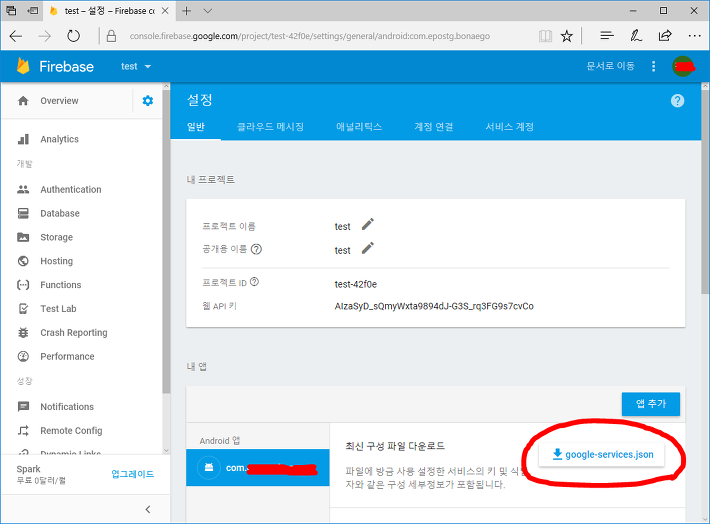Switch to the 서비스 계정 tab
710x524 pixels.
(x=509, y=127)
